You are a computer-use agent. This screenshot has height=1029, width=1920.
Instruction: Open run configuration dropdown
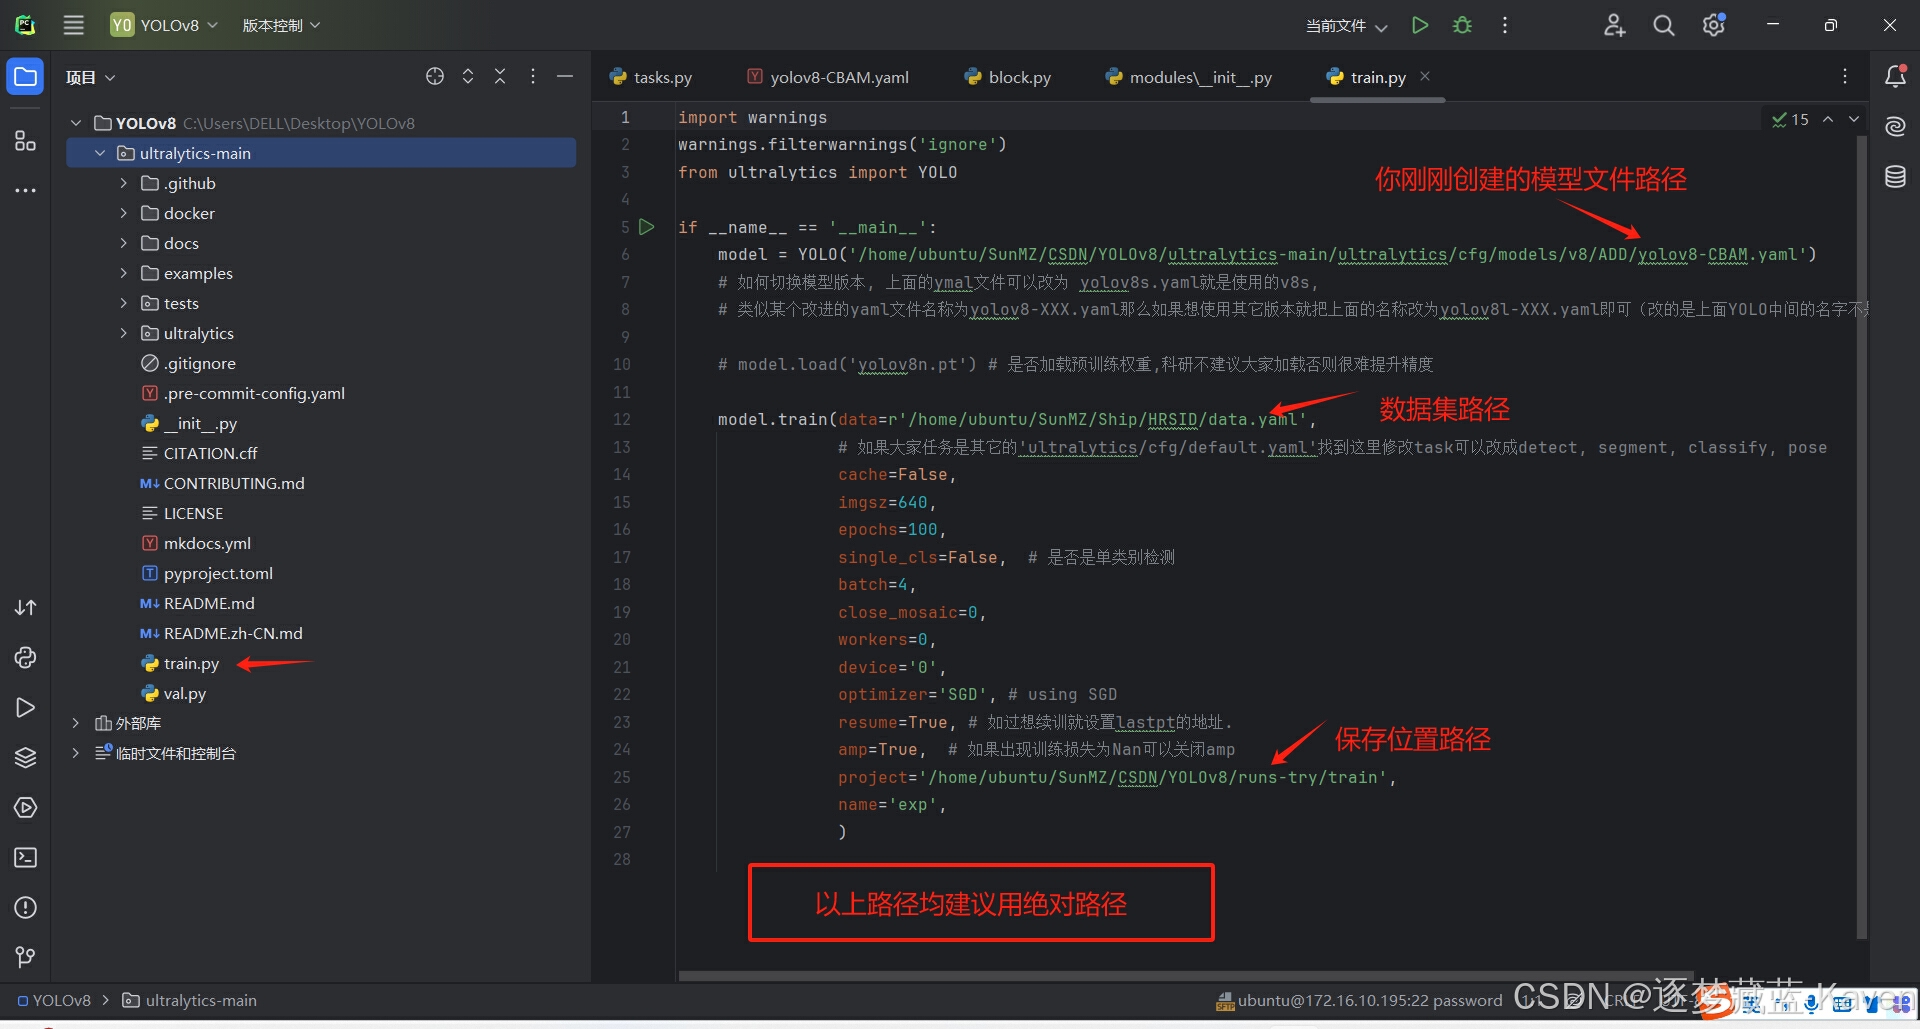pyautogui.click(x=1346, y=26)
